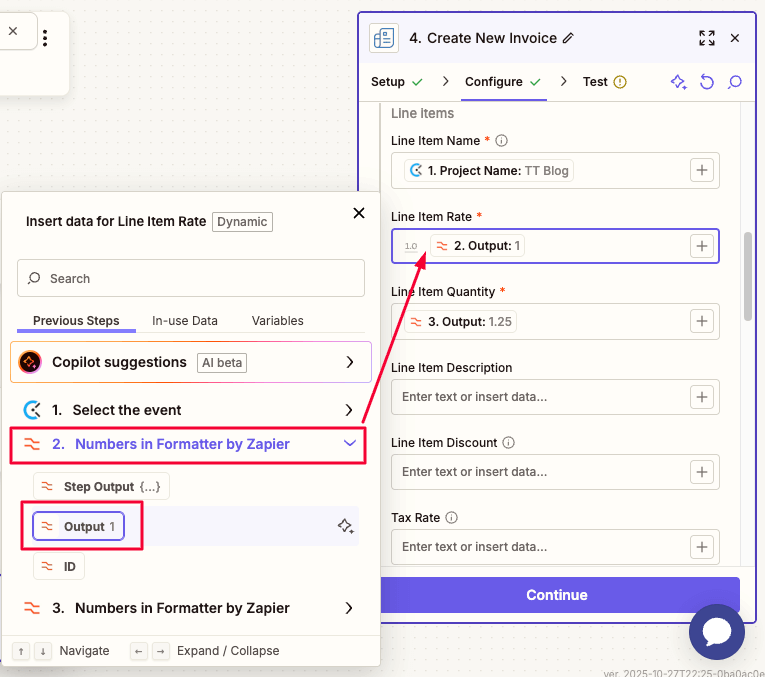
Task: Click plus button in Line Item Discount field
Action: coord(702,472)
